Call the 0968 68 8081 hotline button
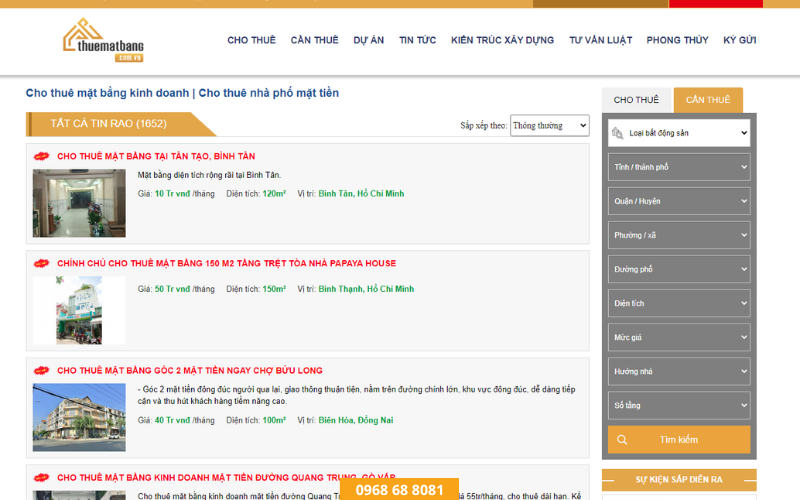This screenshot has width=800, height=500. [399, 489]
